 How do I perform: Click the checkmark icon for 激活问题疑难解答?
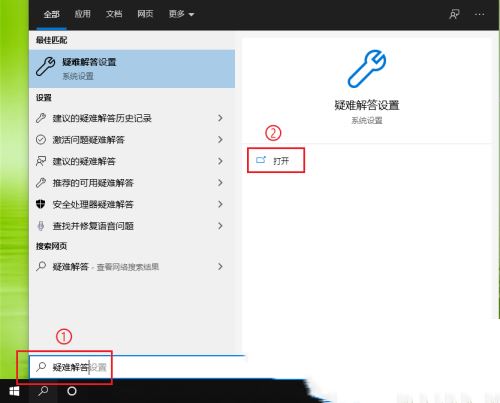click(41, 139)
